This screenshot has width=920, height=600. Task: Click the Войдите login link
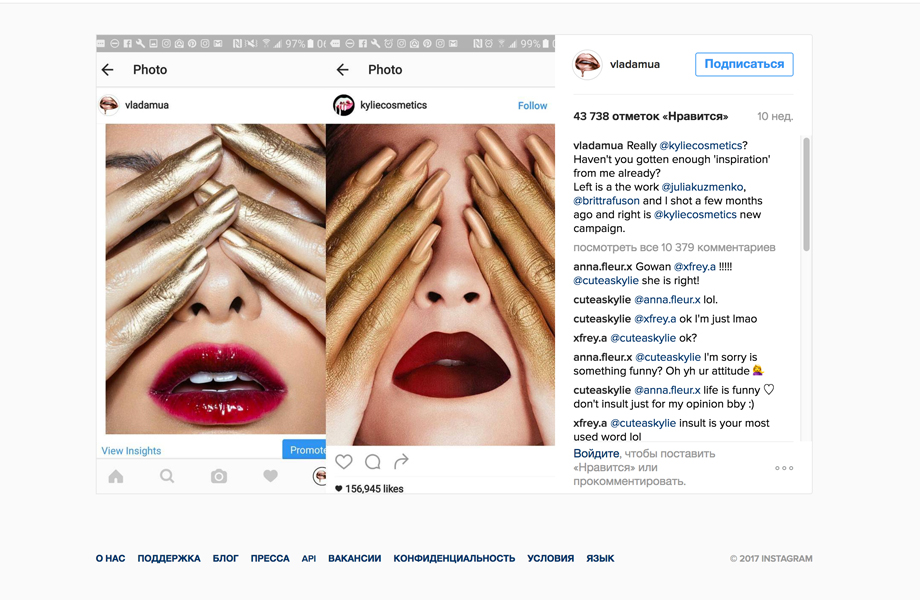click(x=596, y=454)
